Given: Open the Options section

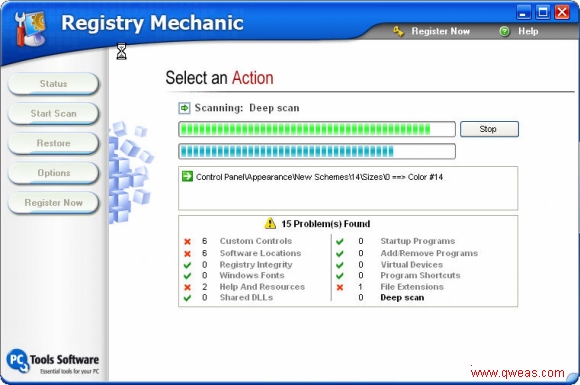Looking at the screenshot, I should [x=53, y=173].
